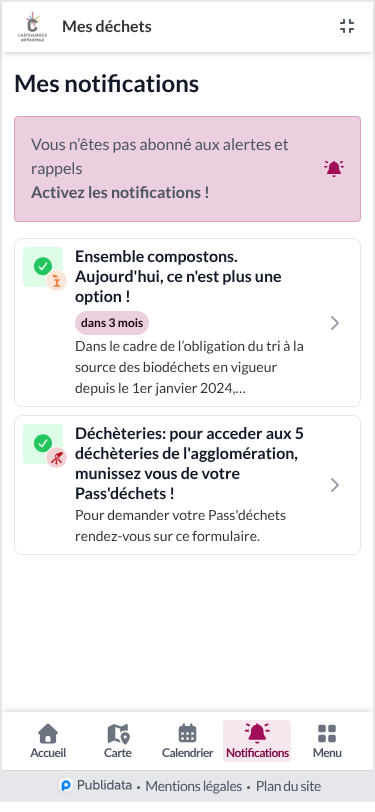Viewport: 375px width, 812px height.
Task: Click the red déchèterie badge icon
Action: pyautogui.click(x=56, y=458)
